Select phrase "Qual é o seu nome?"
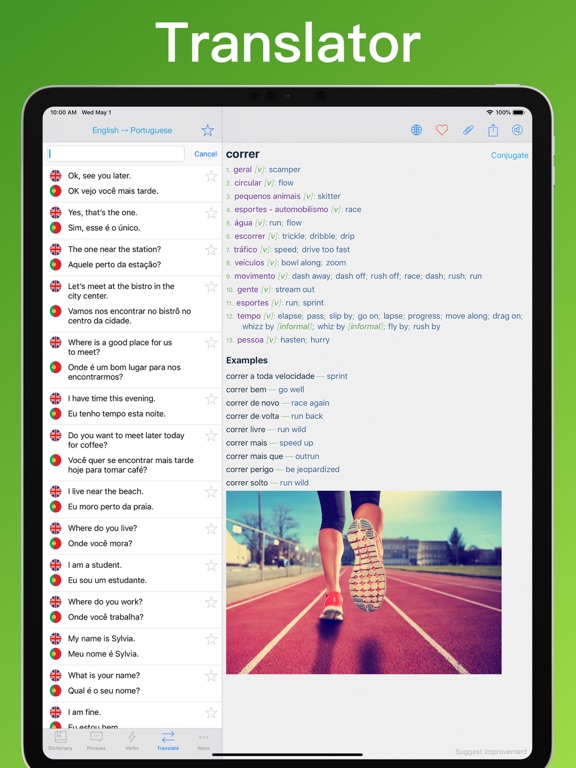The height and width of the screenshot is (768, 576). point(104,691)
